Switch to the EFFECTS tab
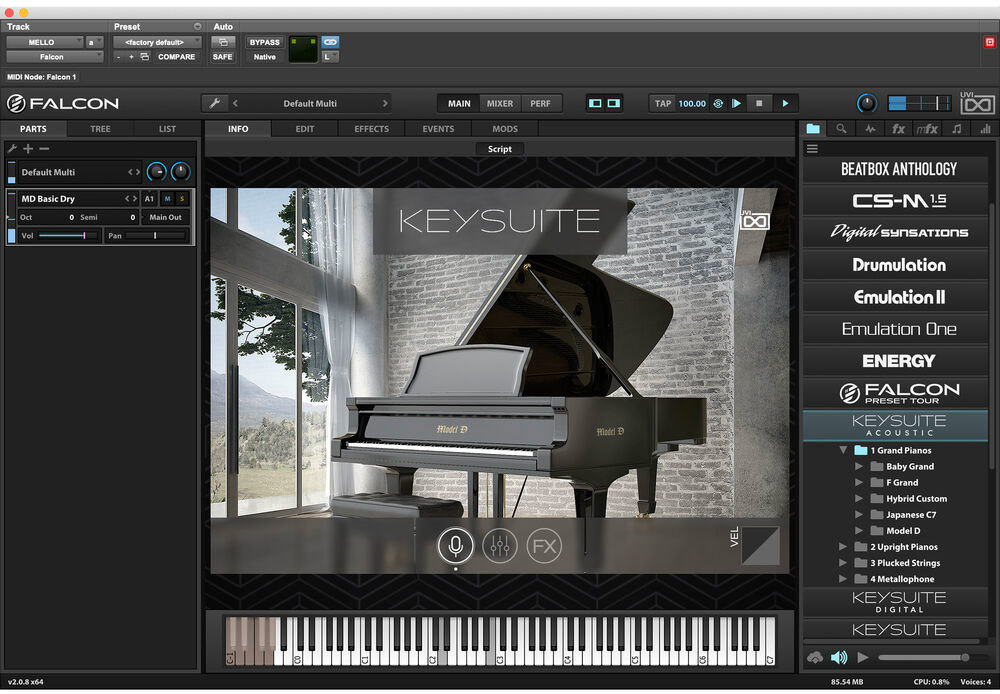Screen dimensions: 1000x694 tap(371, 129)
